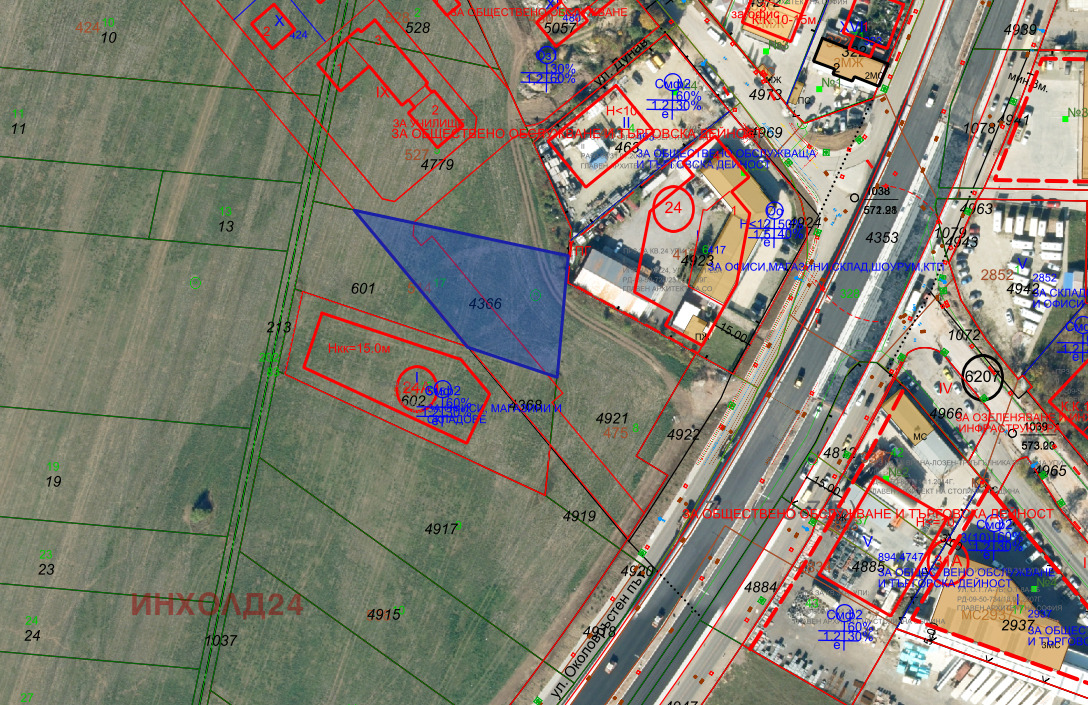Select parcel label 601

(363, 289)
